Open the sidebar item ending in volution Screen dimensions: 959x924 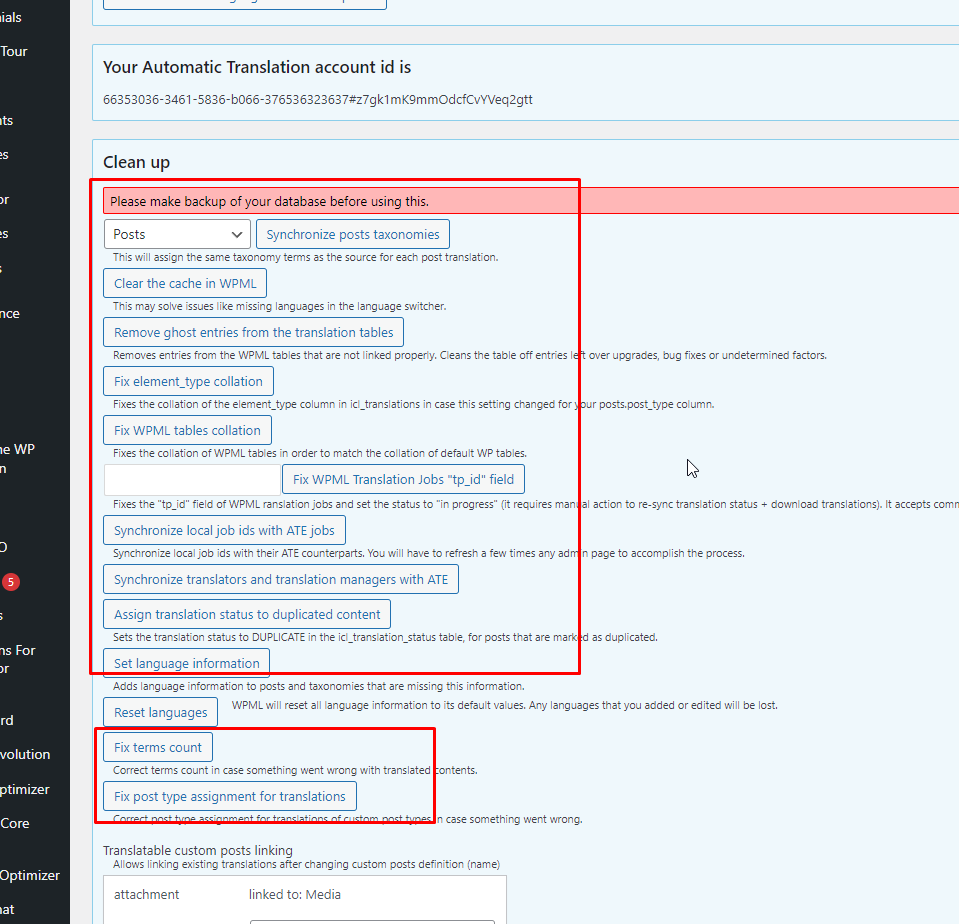(x=25, y=754)
